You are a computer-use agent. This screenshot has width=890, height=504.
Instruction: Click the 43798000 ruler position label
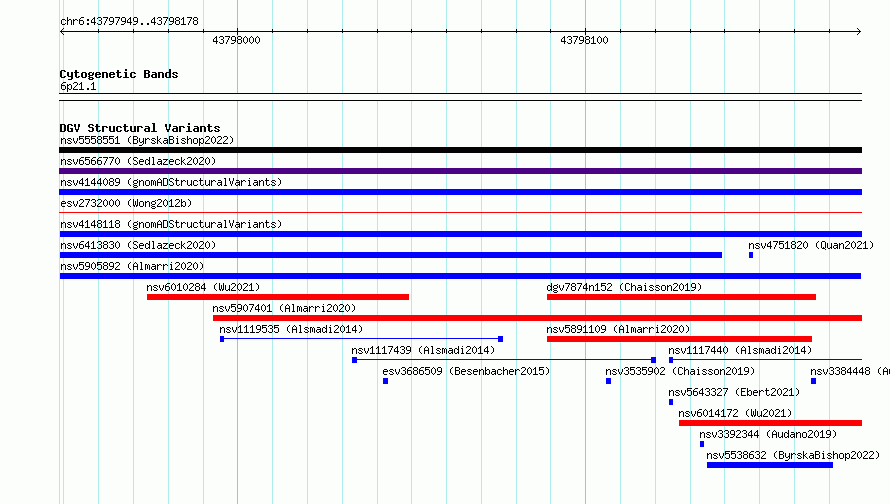[x=236, y=40]
